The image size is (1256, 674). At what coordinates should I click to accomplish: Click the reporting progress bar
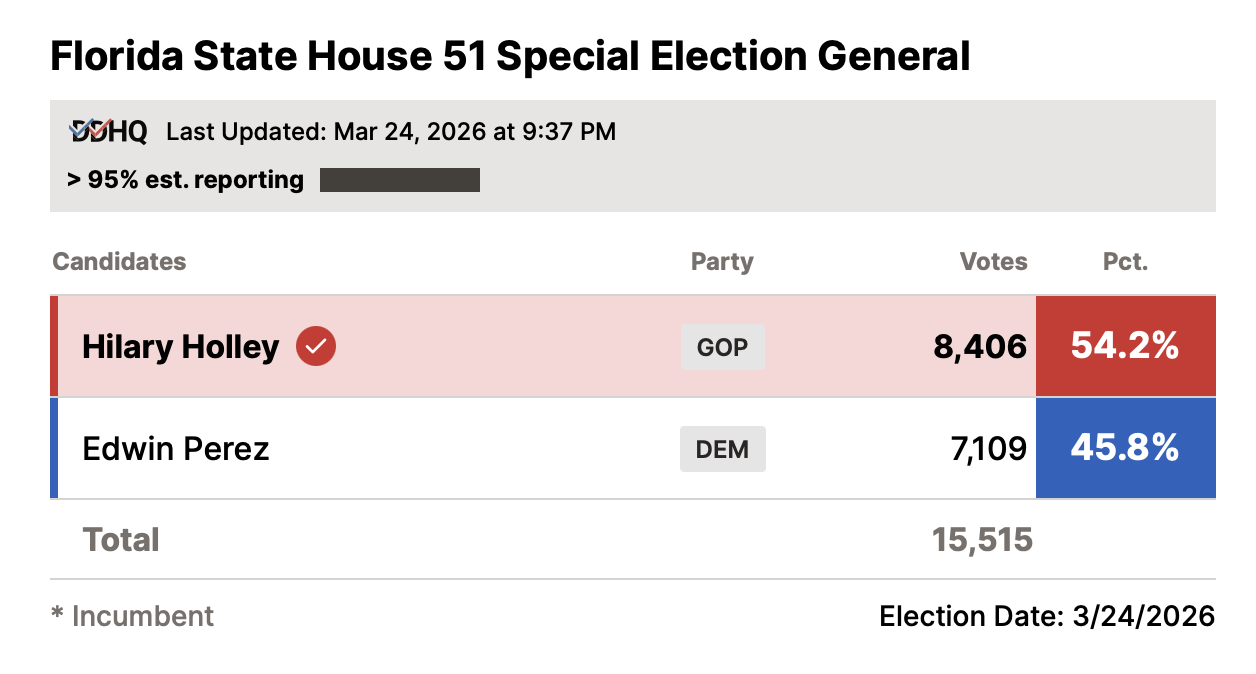[x=400, y=180]
